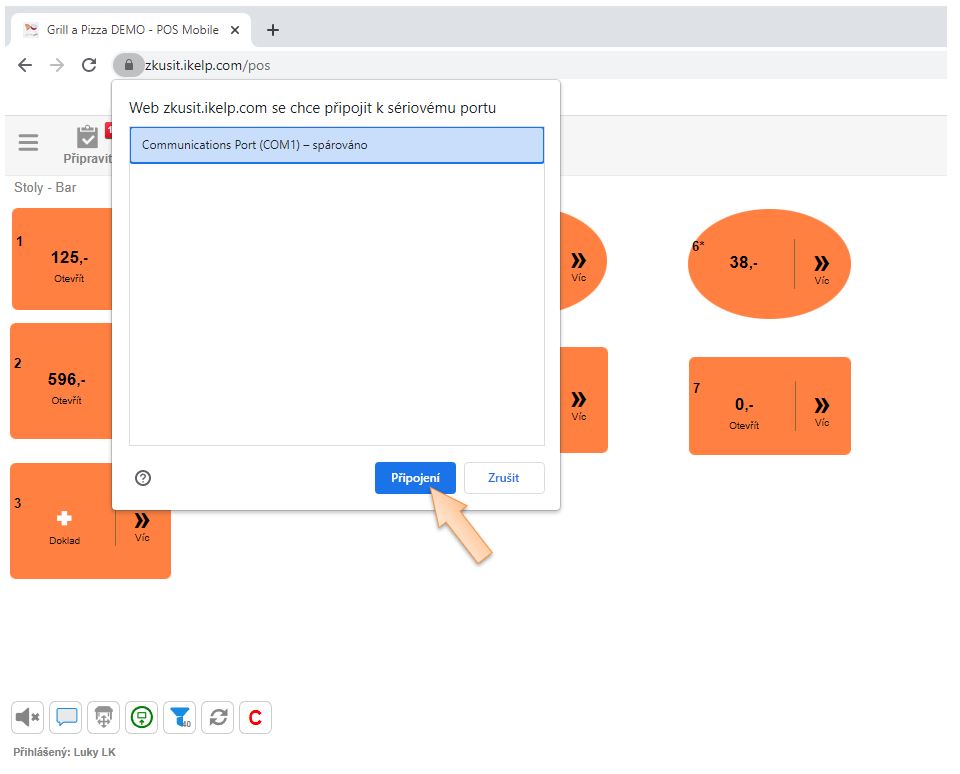Expand Víc on table 3

(x=142, y=525)
